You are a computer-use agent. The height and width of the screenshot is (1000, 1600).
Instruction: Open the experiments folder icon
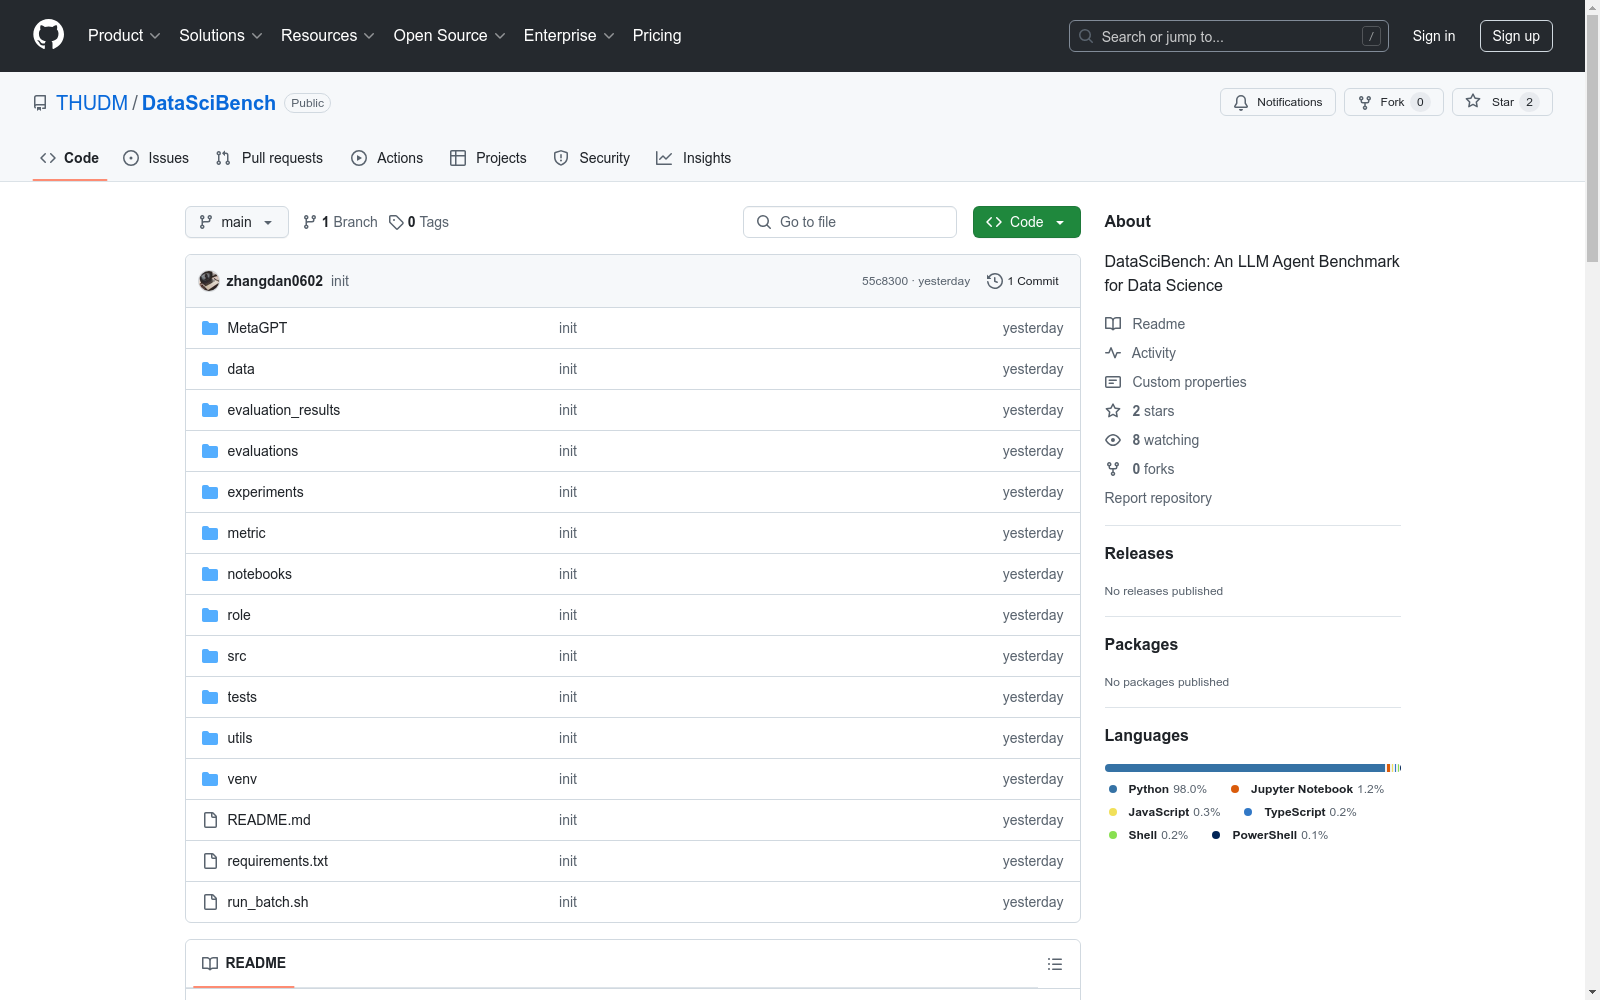210,492
